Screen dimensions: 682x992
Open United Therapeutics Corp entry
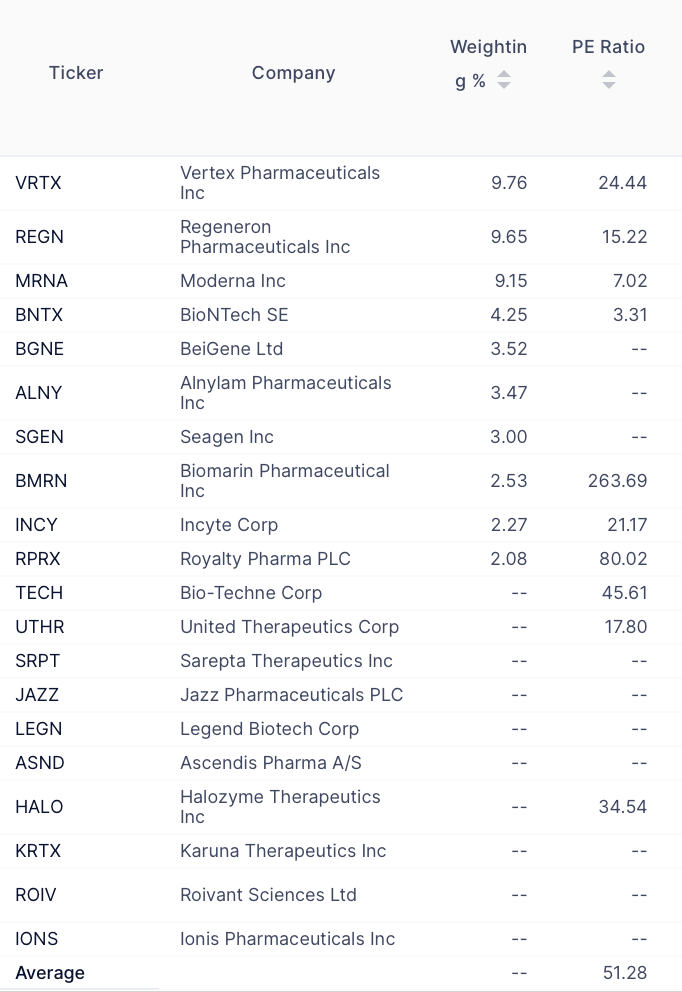pyautogui.click(x=289, y=627)
